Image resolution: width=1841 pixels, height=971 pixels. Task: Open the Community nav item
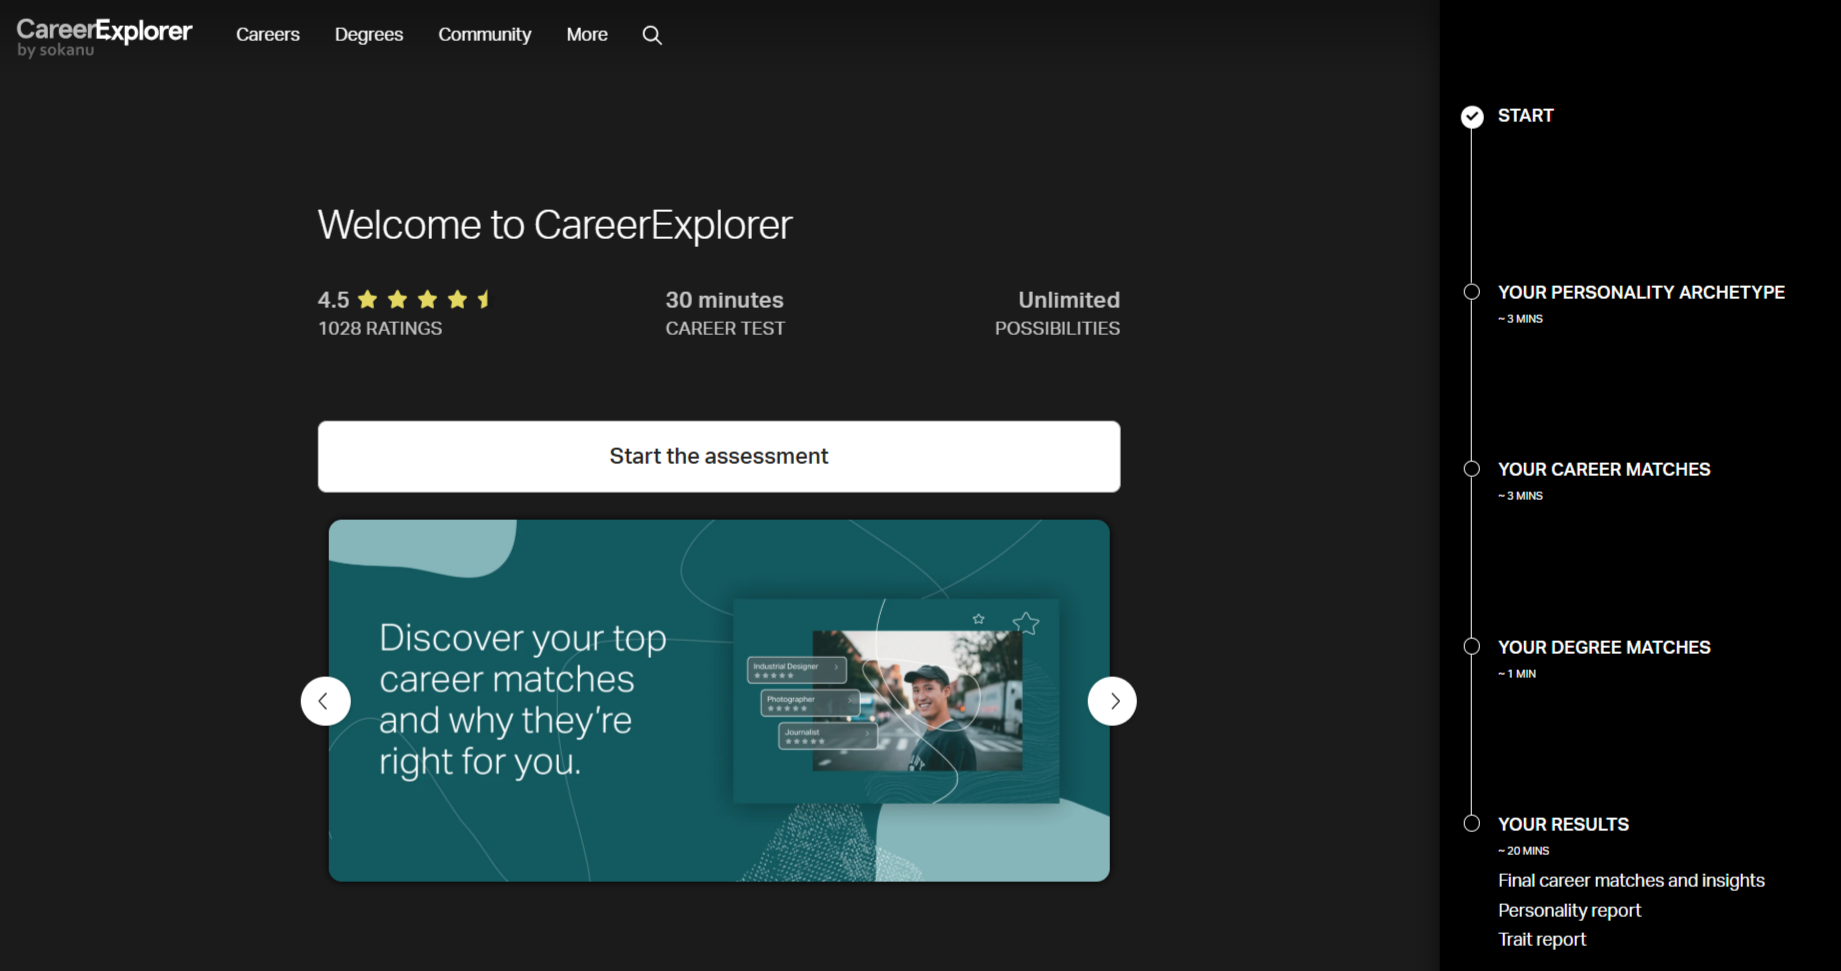(484, 35)
